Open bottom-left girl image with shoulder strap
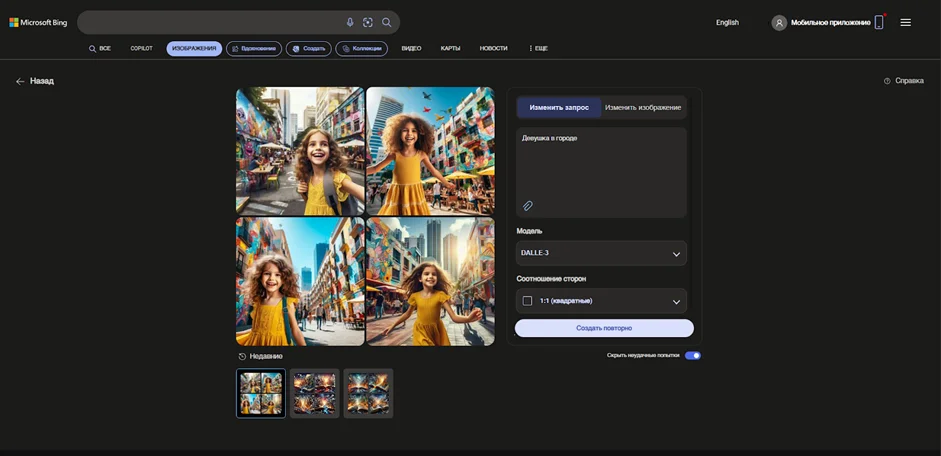 (x=300, y=281)
